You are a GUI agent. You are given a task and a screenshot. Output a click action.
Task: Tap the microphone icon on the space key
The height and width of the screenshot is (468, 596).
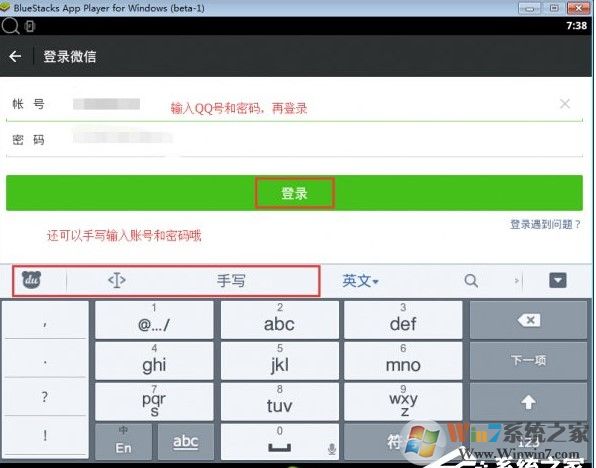[332, 449]
